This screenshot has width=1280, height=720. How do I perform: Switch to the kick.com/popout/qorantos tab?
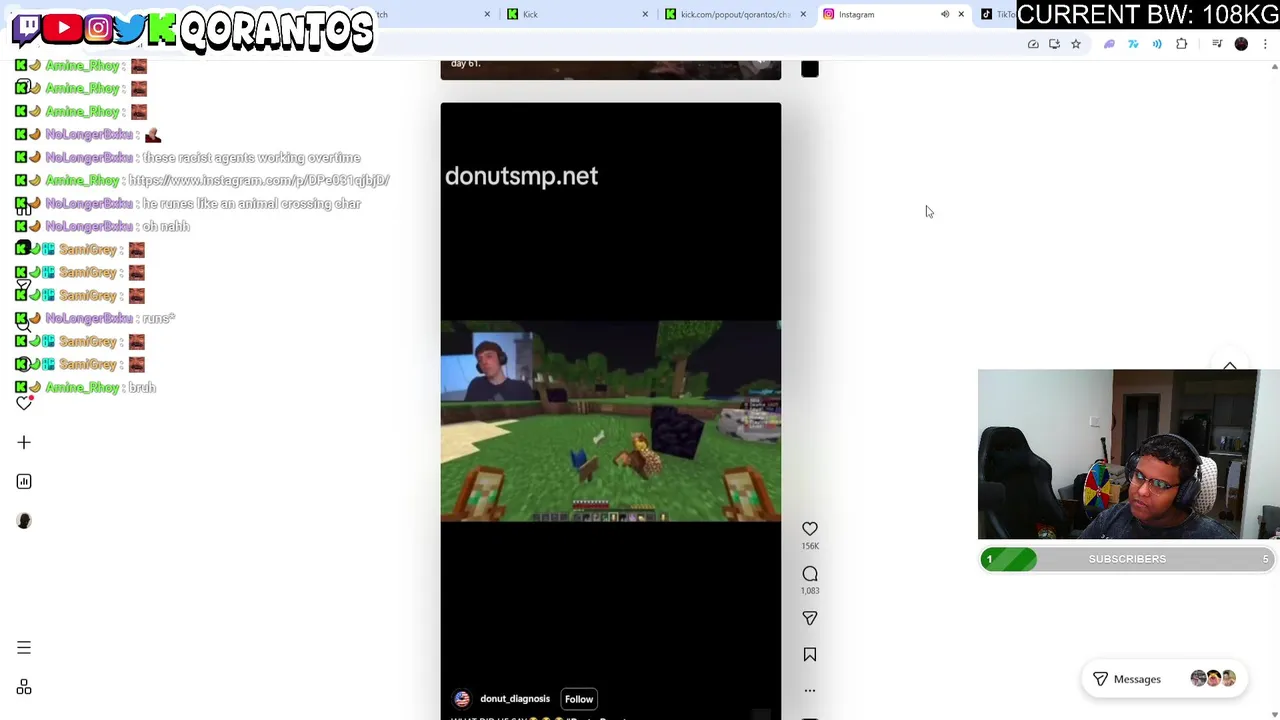pyautogui.click(x=735, y=14)
